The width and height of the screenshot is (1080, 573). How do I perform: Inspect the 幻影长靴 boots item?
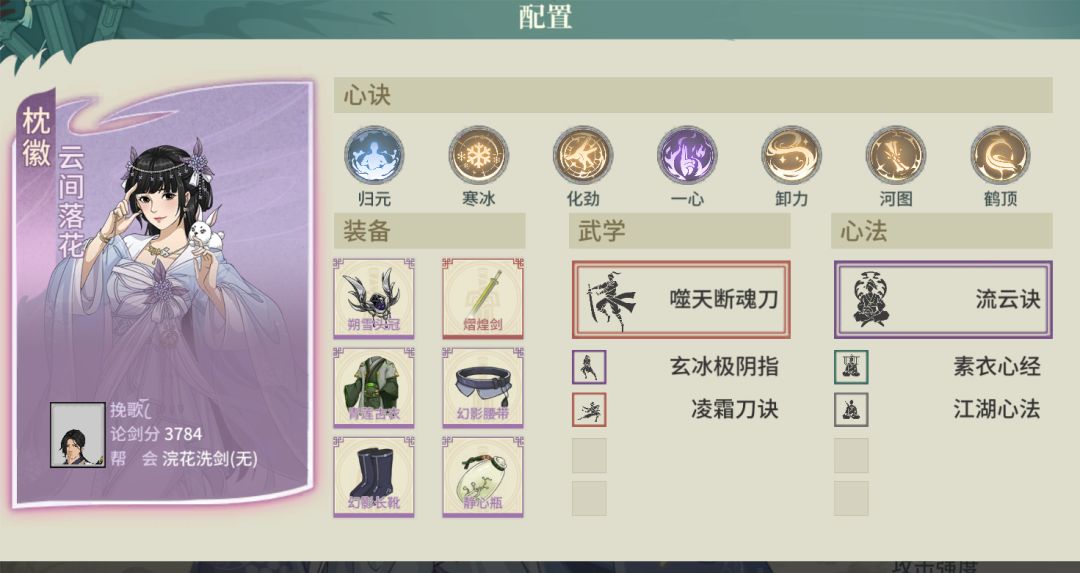(x=374, y=476)
